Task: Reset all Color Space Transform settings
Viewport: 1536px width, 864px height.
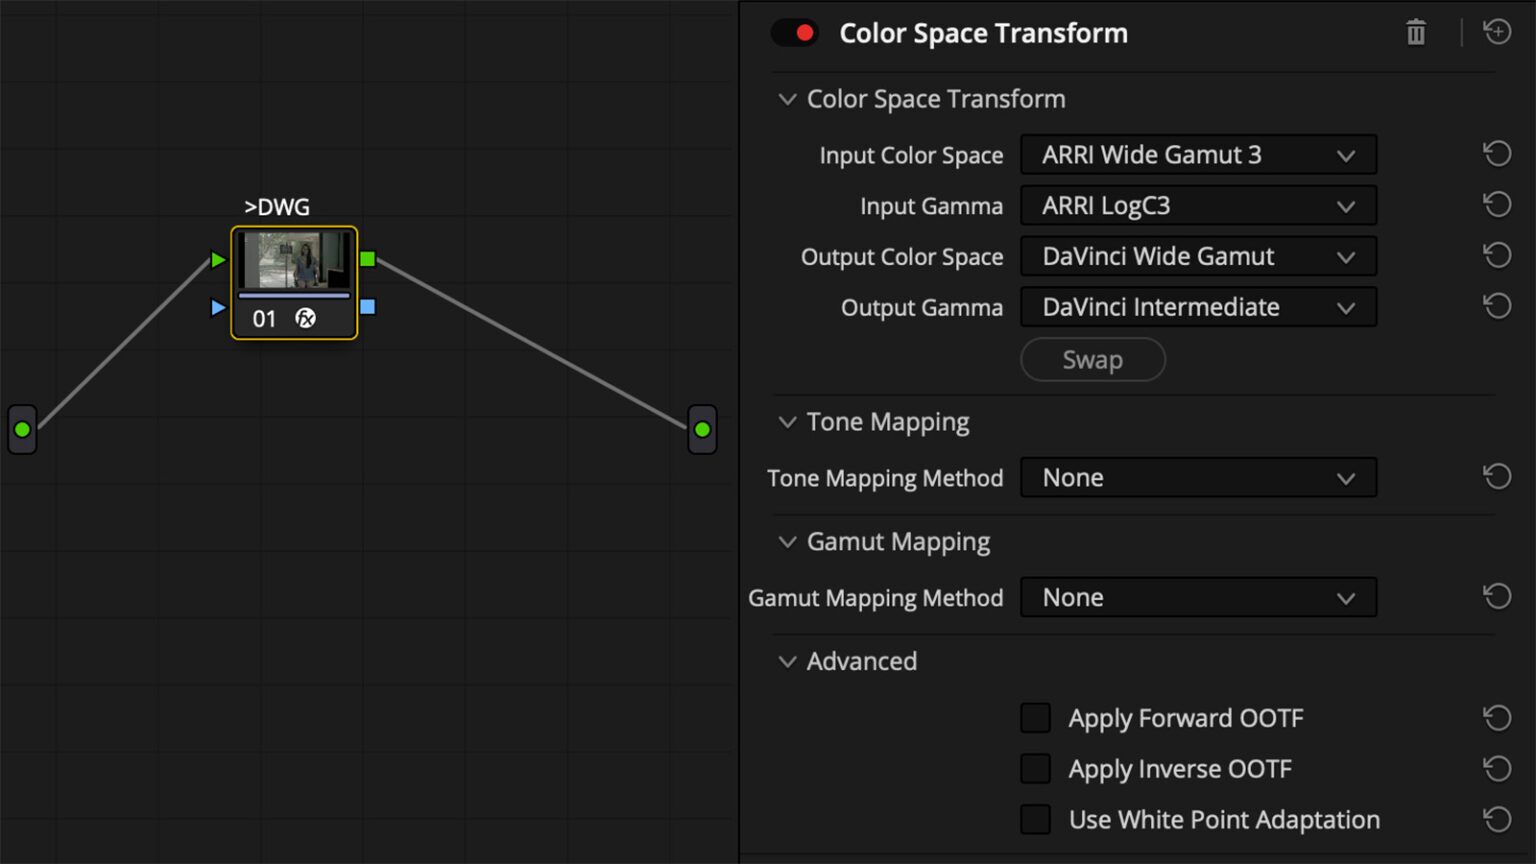Action: point(1496,31)
